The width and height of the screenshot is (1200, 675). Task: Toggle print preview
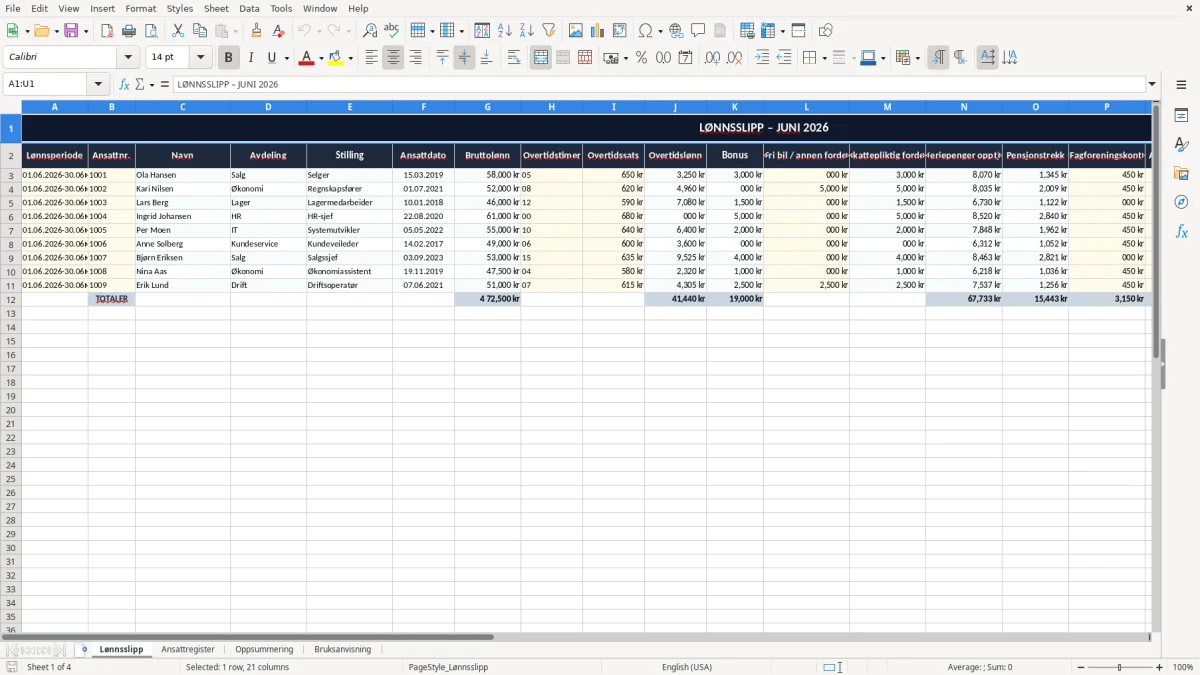(151, 31)
